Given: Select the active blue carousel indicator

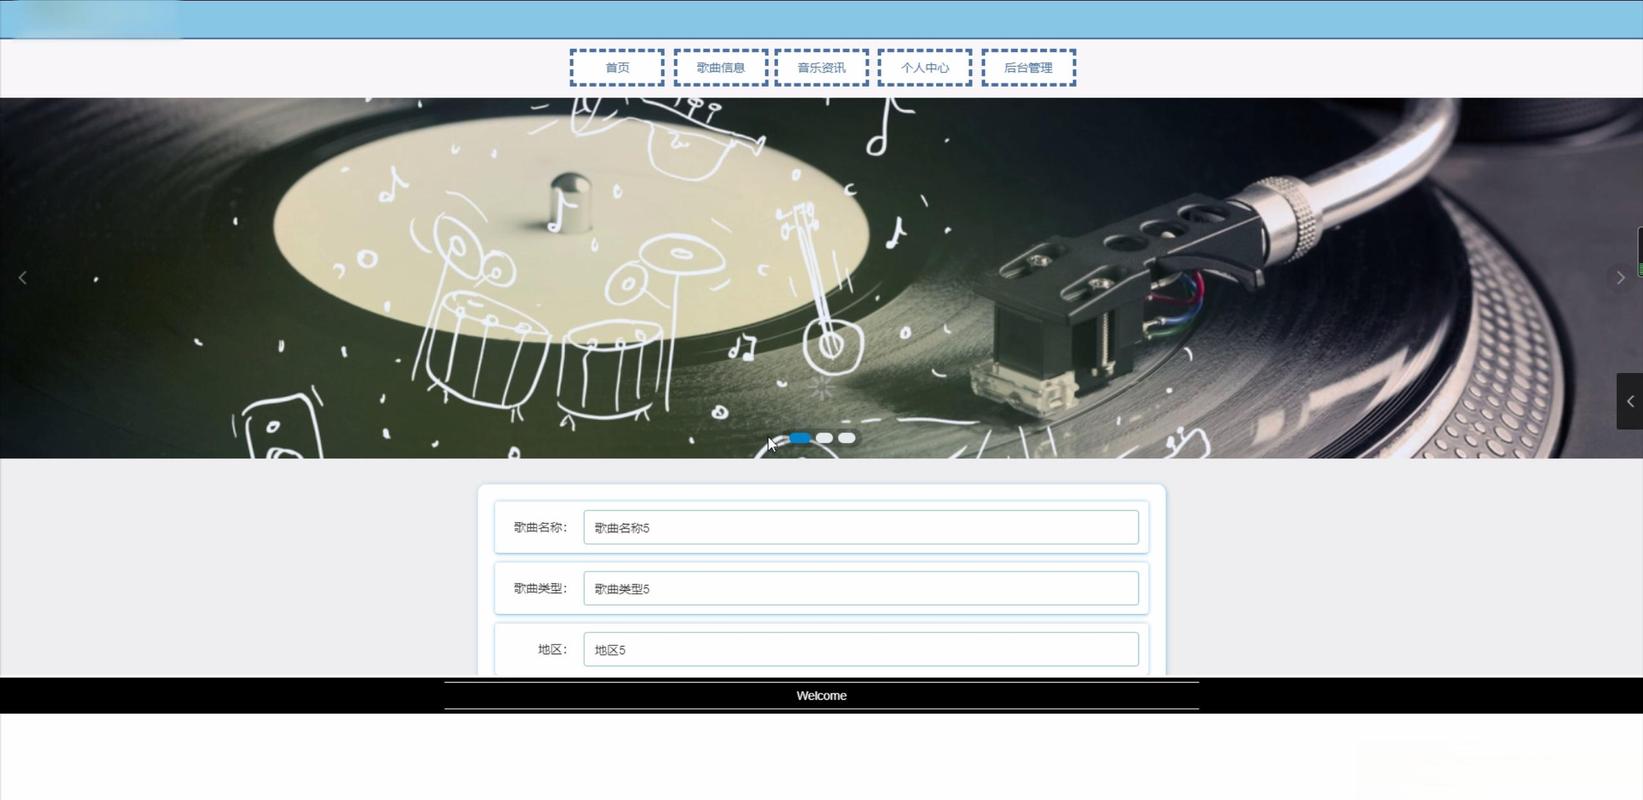Looking at the screenshot, I should (800, 438).
